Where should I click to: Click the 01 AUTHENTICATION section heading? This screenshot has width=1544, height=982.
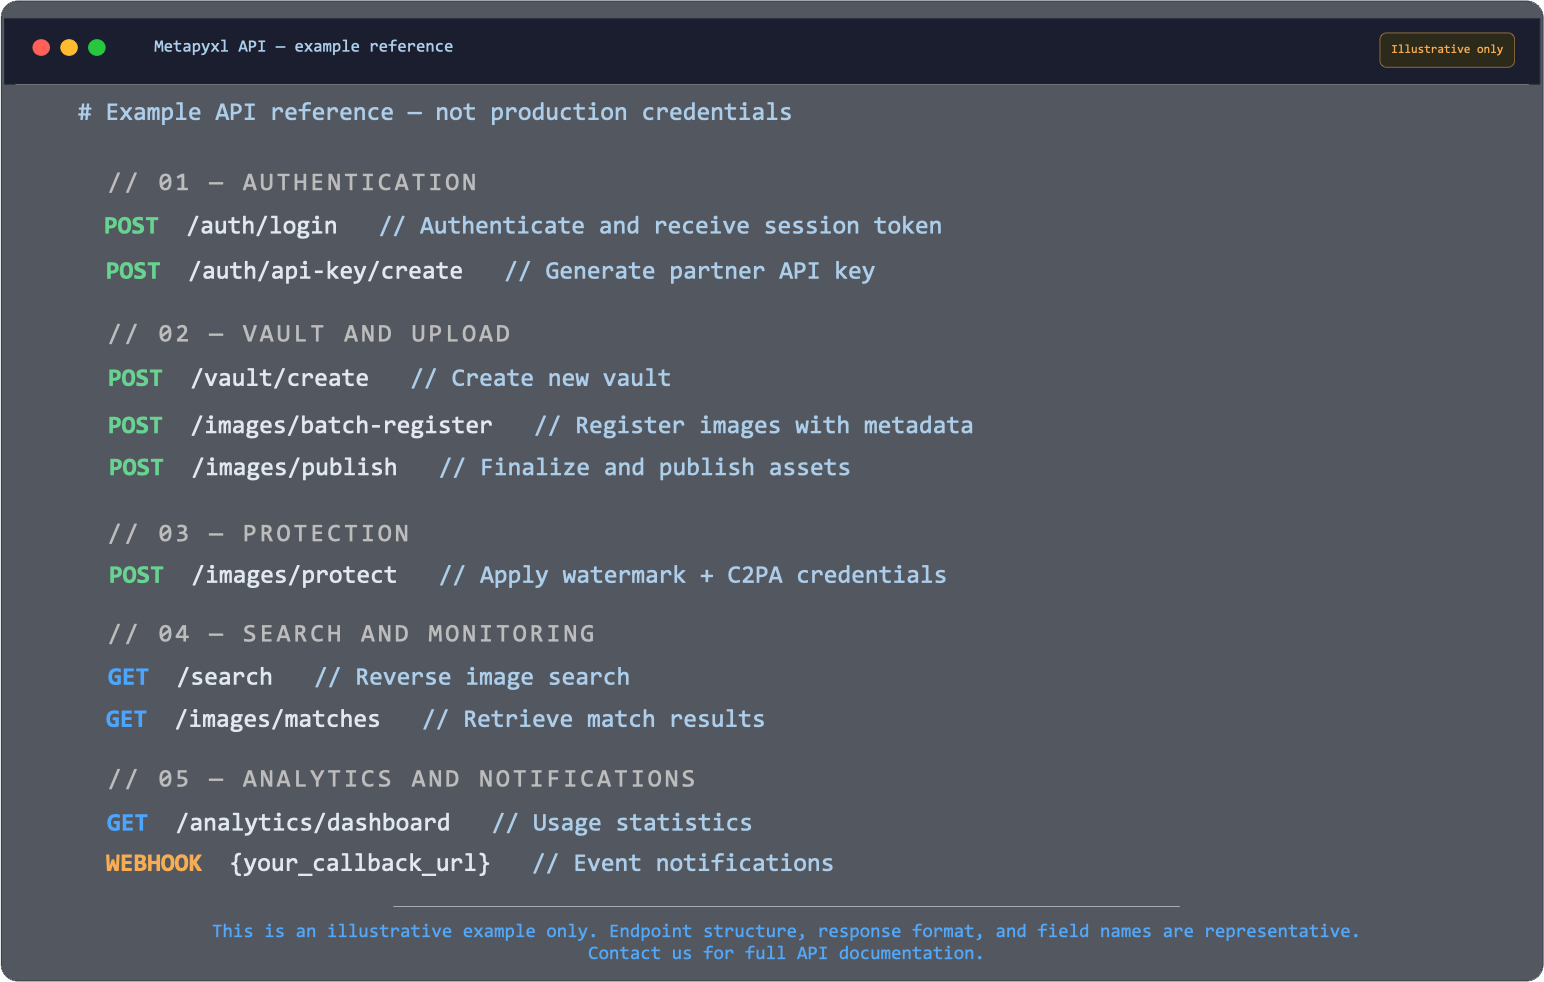pos(292,182)
